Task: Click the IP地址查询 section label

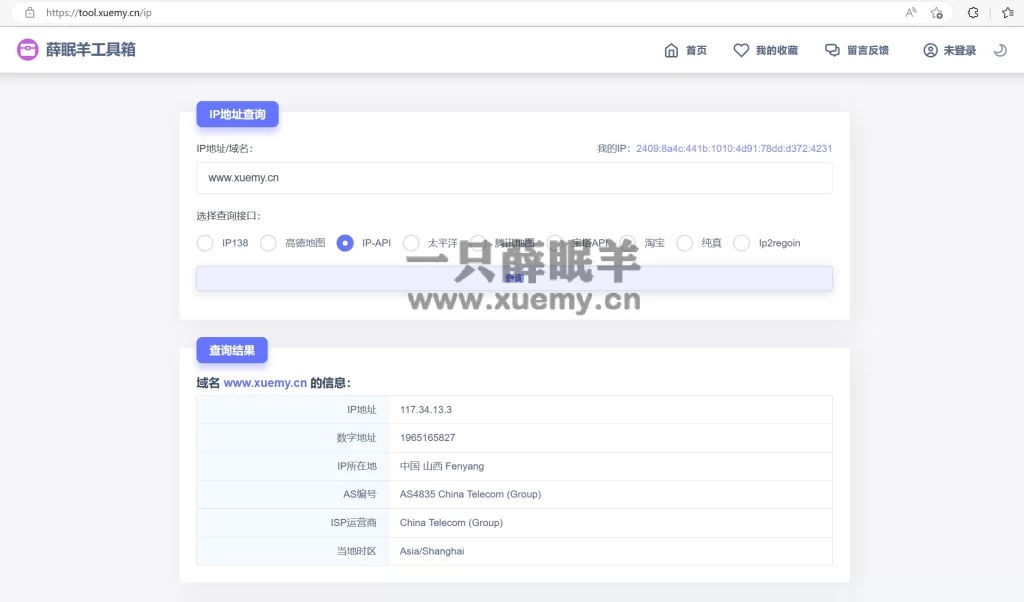Action: point(238,114)
